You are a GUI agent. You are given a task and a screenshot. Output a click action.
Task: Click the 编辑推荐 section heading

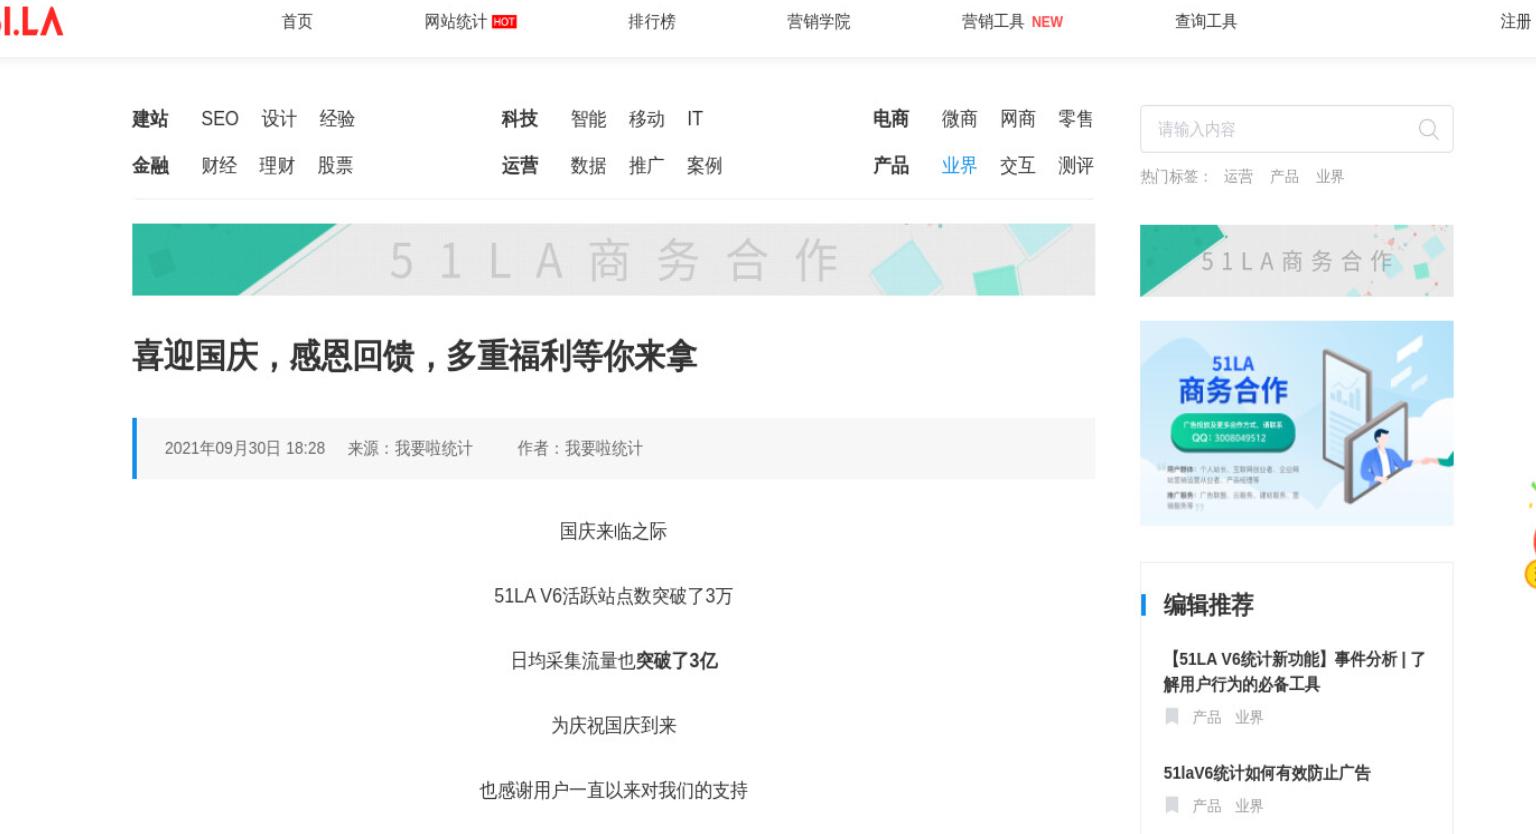click(x=1208, y=605)
